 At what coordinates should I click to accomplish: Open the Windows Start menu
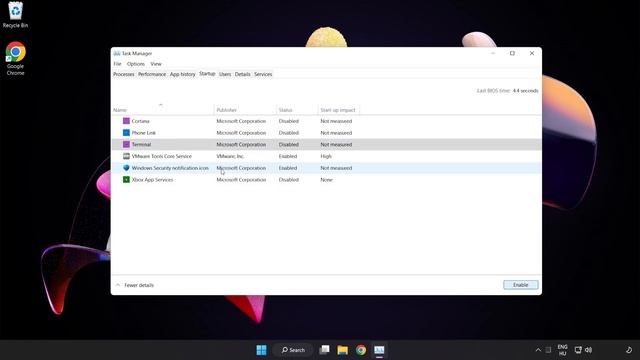pos(261,350)
